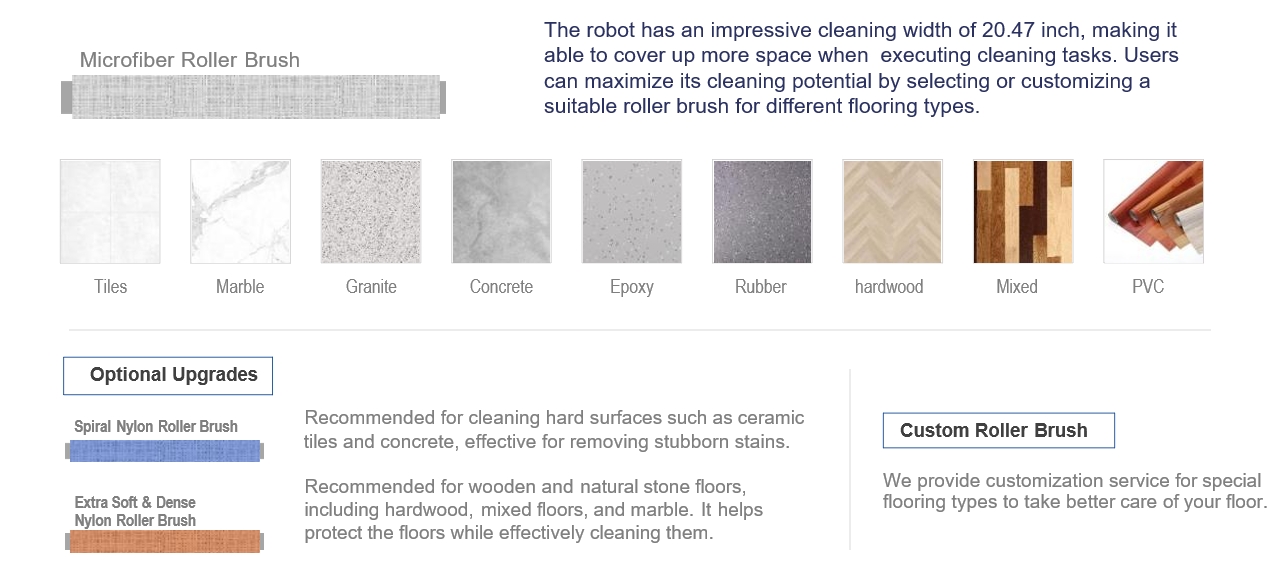Click the PVC caption text

(x=1148, y=287)
